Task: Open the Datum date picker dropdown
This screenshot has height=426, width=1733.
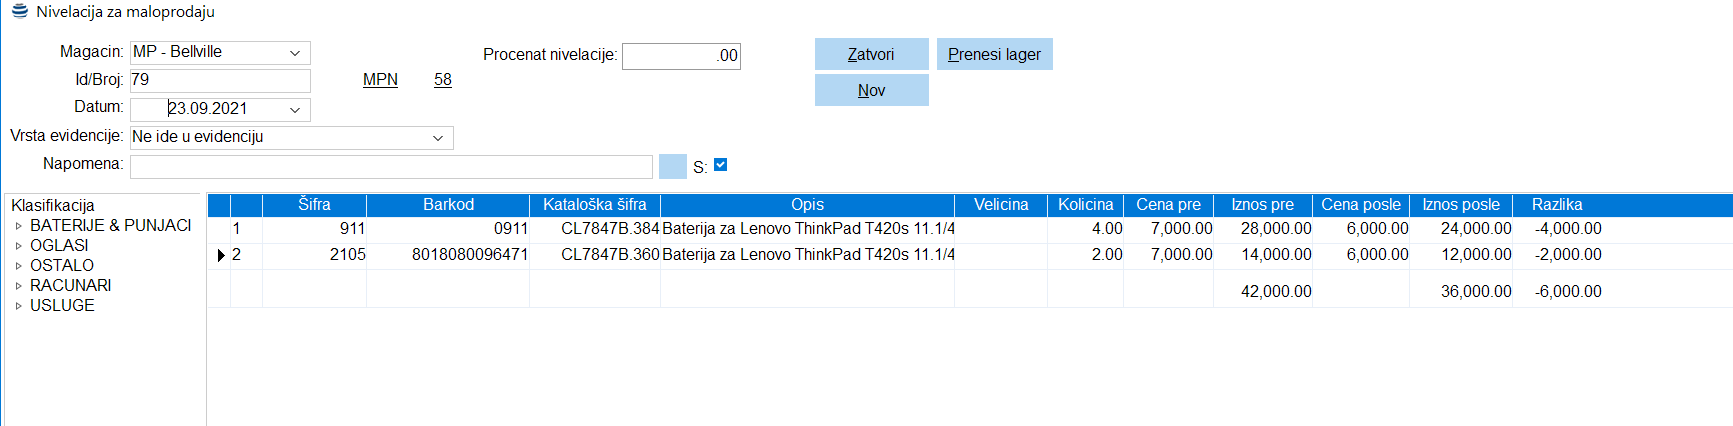Action: pos(295,109)
